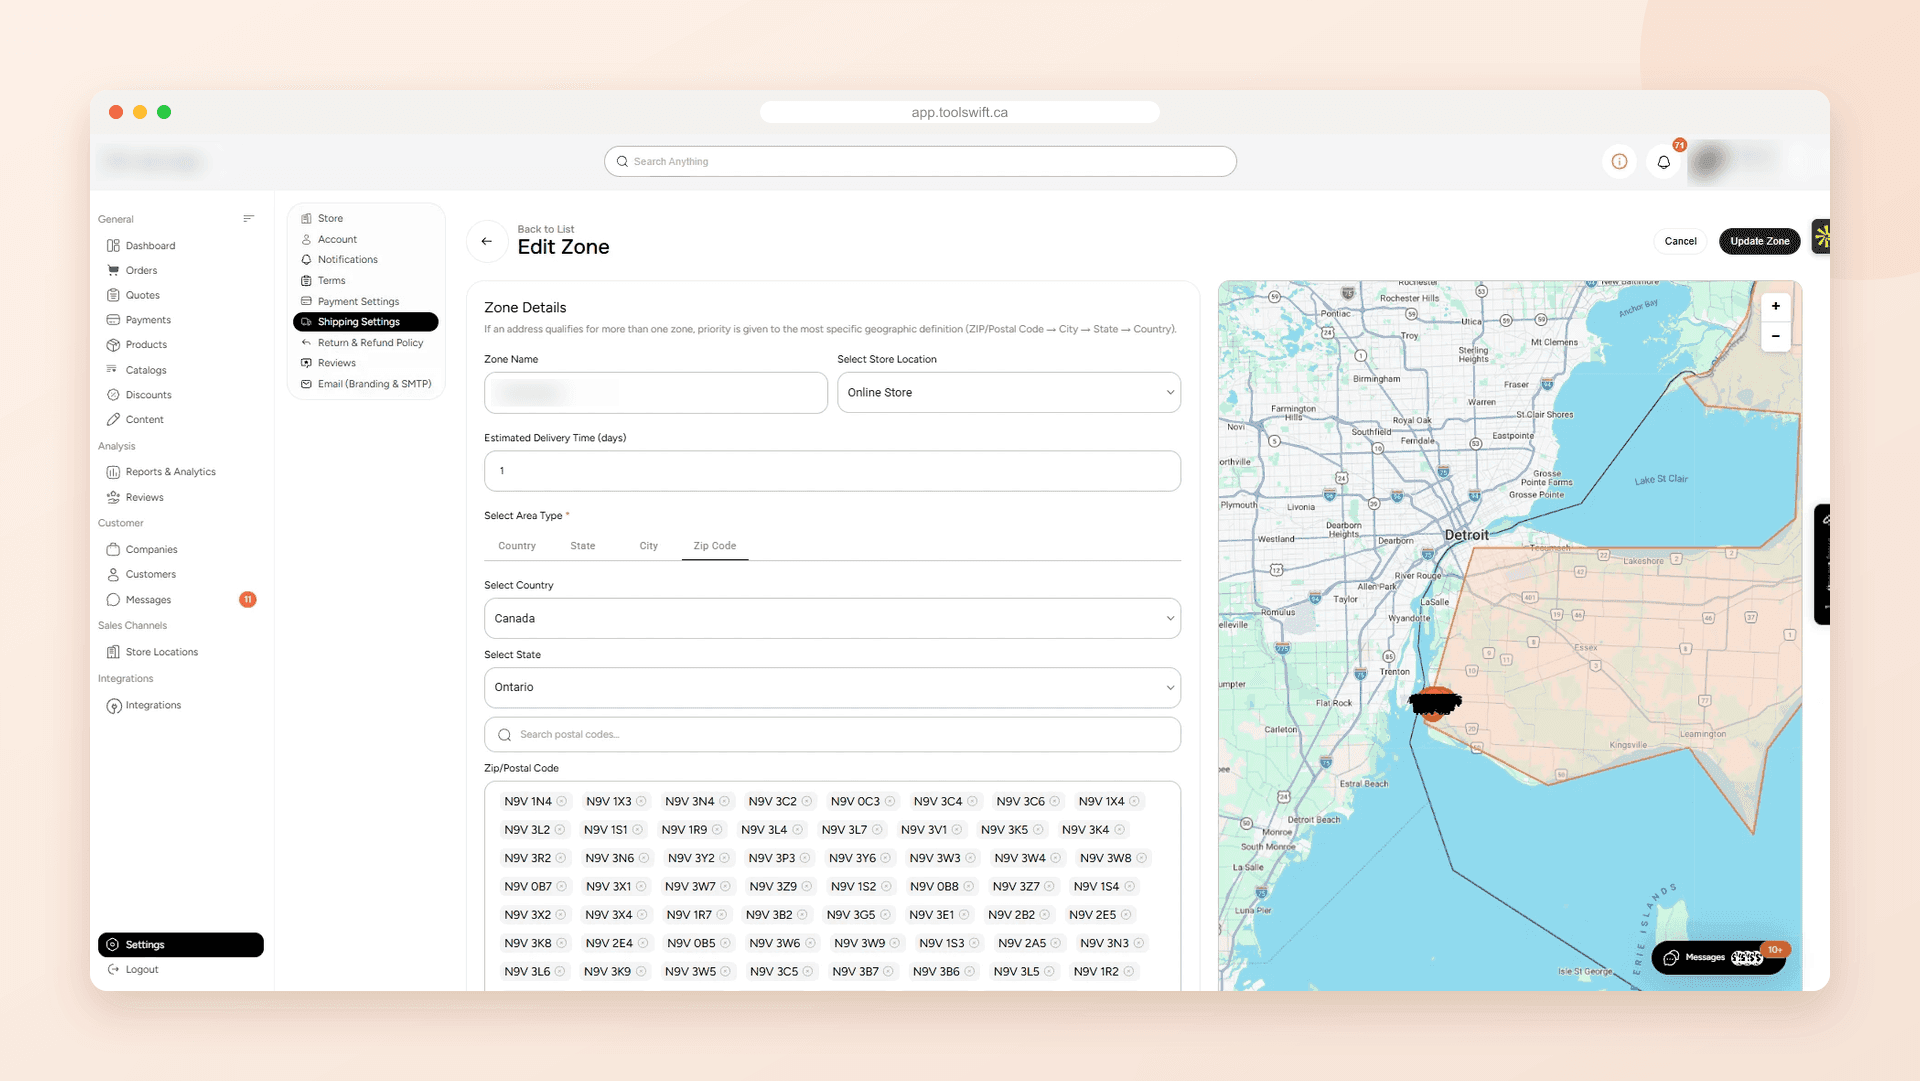Open the Select Store Location dropdown

click(1009, 393)
